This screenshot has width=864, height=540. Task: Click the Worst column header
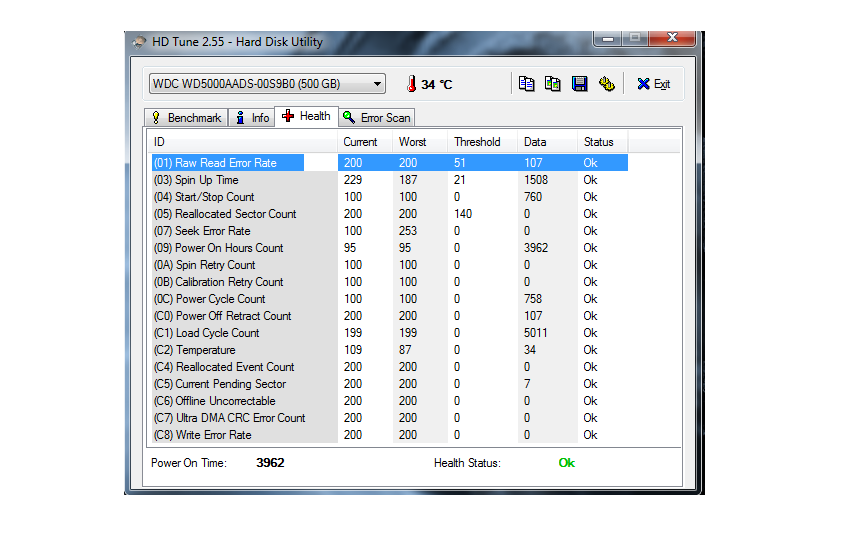420,142
